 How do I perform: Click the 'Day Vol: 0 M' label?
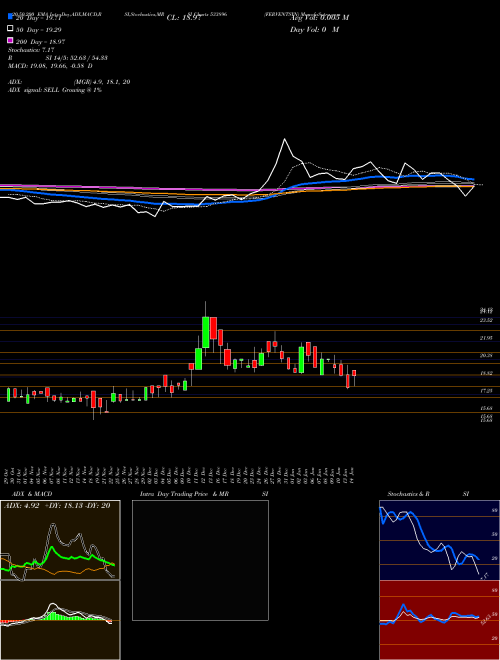(x=314, y=29)
